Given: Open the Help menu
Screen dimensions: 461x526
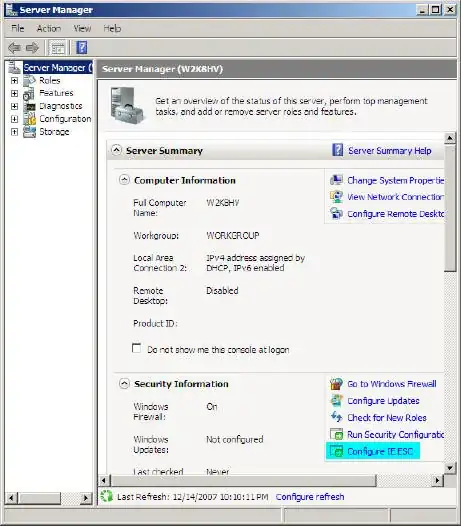Looking at the screenshot, I should tap(112, 29).
